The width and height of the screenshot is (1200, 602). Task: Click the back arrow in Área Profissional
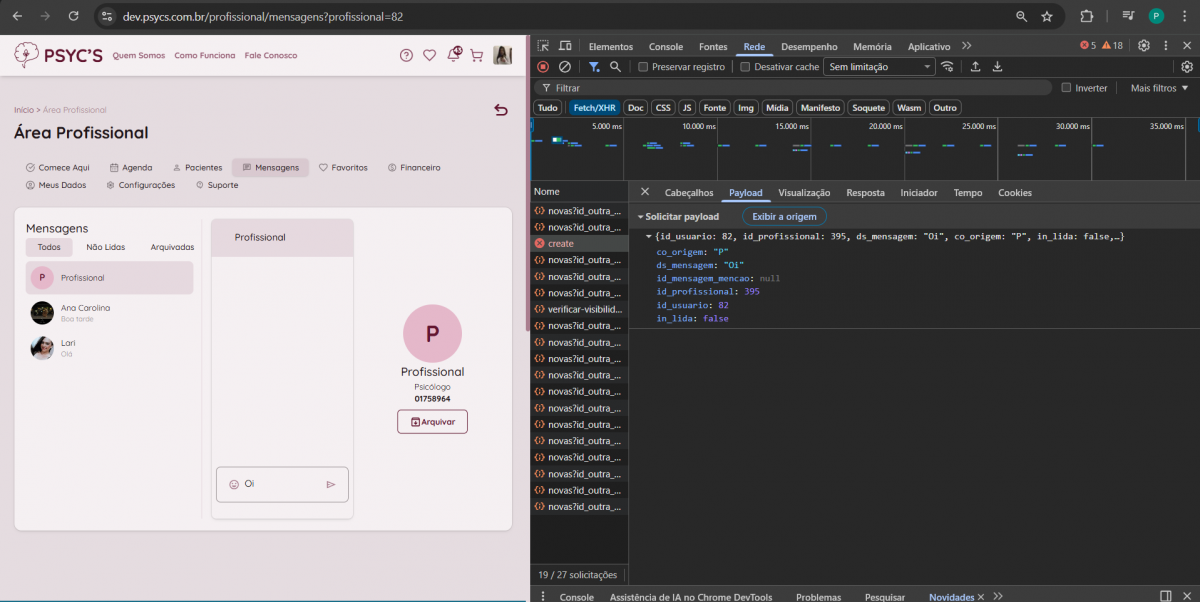pyautogui.click(x=501, y=110)
